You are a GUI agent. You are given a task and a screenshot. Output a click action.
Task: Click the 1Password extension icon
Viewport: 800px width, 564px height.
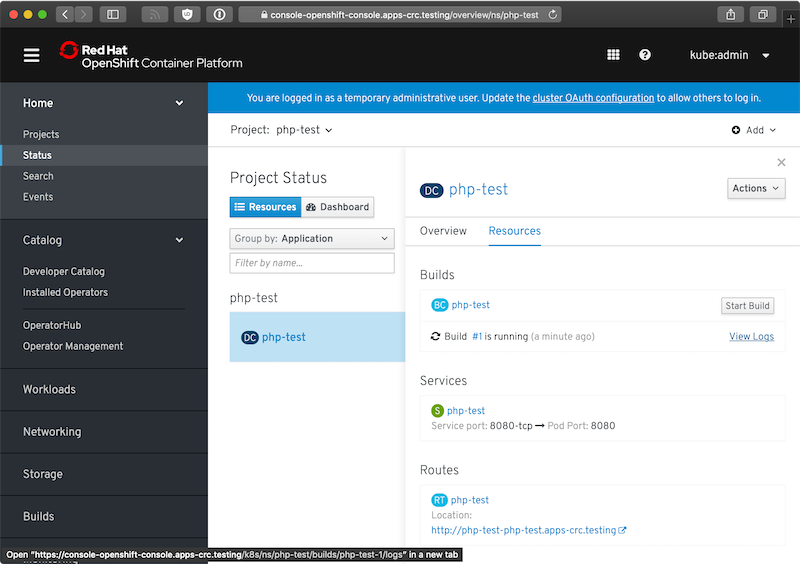click(x=219, y=14)
